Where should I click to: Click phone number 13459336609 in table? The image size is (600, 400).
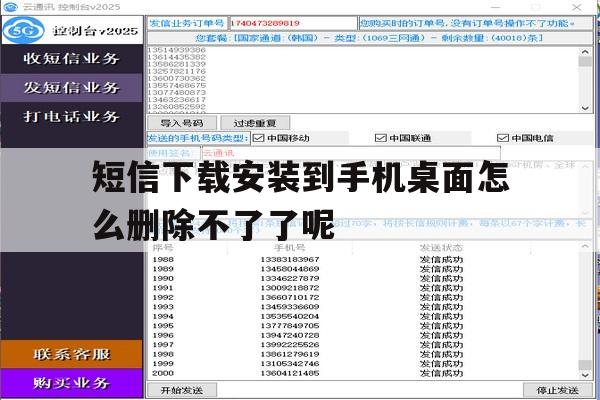pyautogui.click(x=290, y=307)
